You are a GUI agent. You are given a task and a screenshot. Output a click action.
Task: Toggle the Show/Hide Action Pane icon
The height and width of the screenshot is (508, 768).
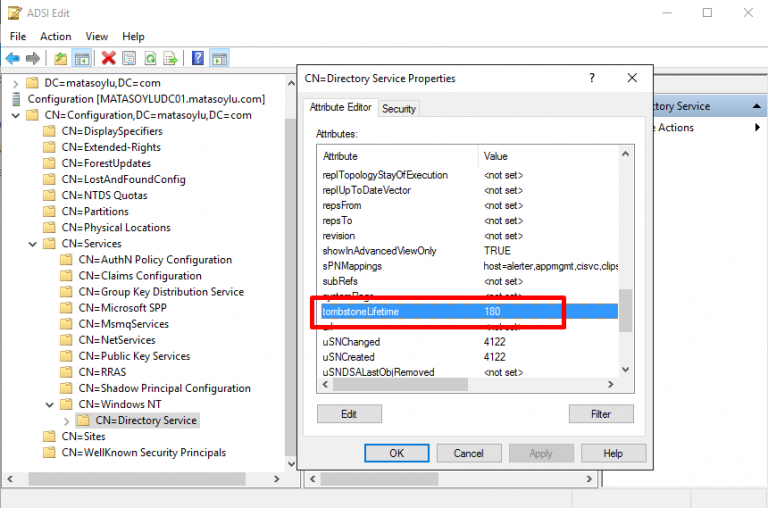coord(219,59)
